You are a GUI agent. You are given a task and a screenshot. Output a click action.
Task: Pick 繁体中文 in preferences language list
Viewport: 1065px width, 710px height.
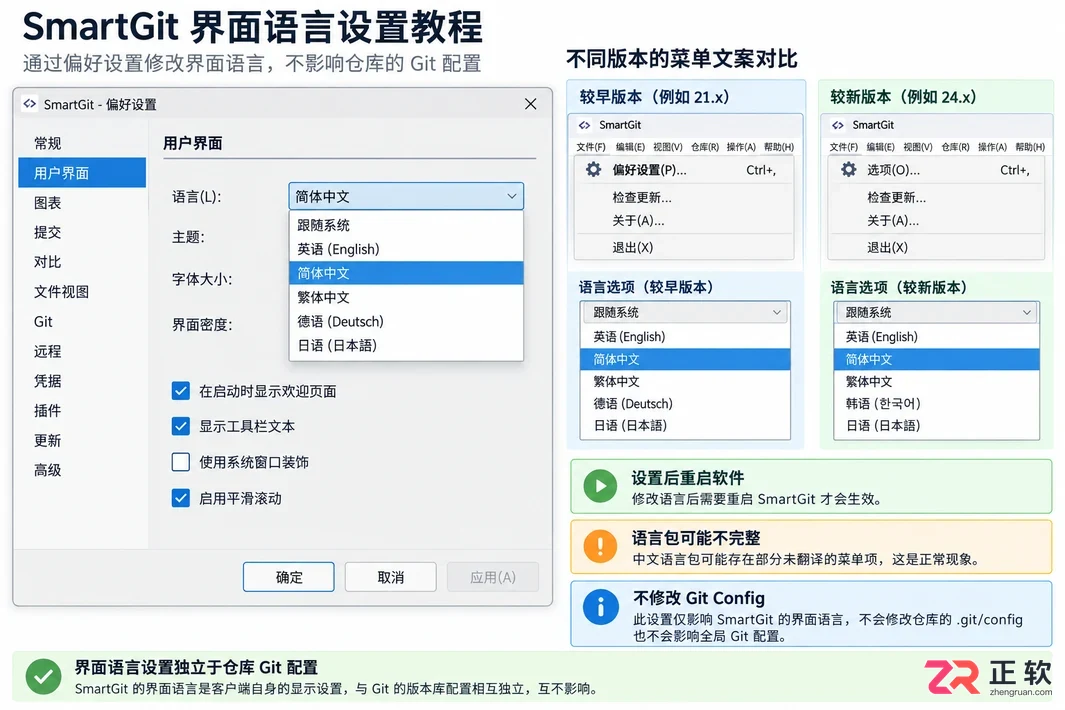coord(406,297)
